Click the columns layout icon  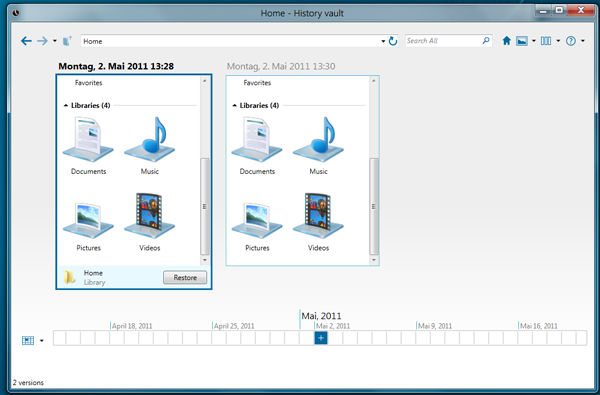tap(546, 41)
